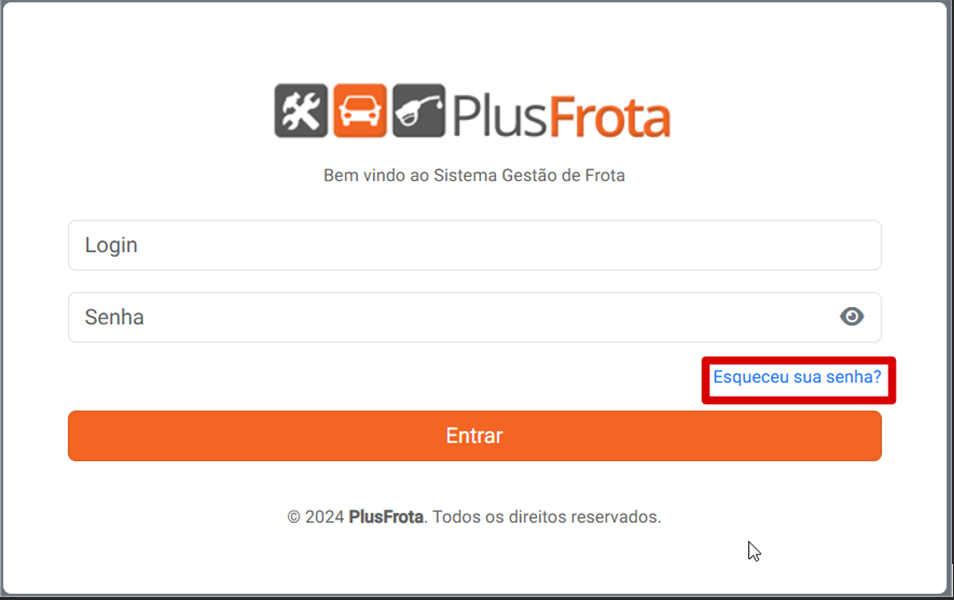Click the bold PlusFrota name in footer
The image size is (954, 600).
(x=386, y=517)
